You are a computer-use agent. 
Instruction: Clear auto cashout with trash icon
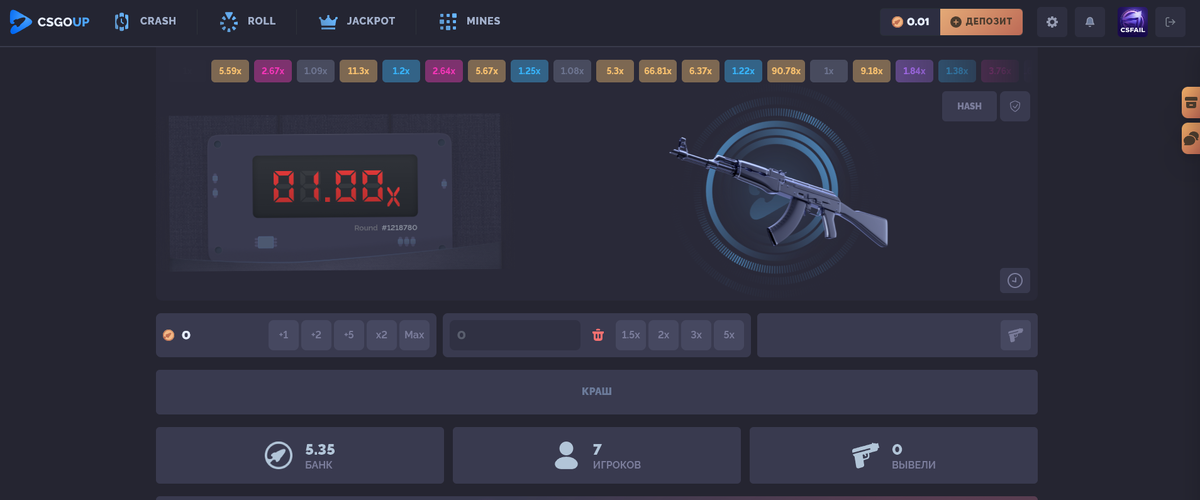tap(598, 335)
